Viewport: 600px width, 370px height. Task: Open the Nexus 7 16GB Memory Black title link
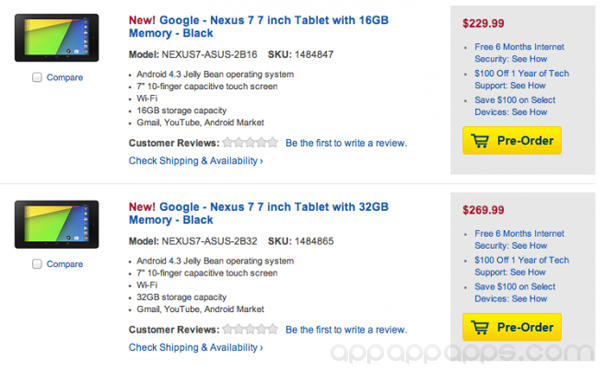point(259,26)
